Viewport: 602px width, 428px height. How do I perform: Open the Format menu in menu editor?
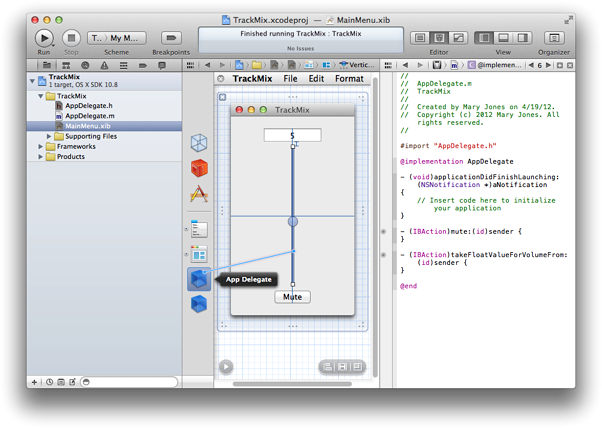click(349, 79)
